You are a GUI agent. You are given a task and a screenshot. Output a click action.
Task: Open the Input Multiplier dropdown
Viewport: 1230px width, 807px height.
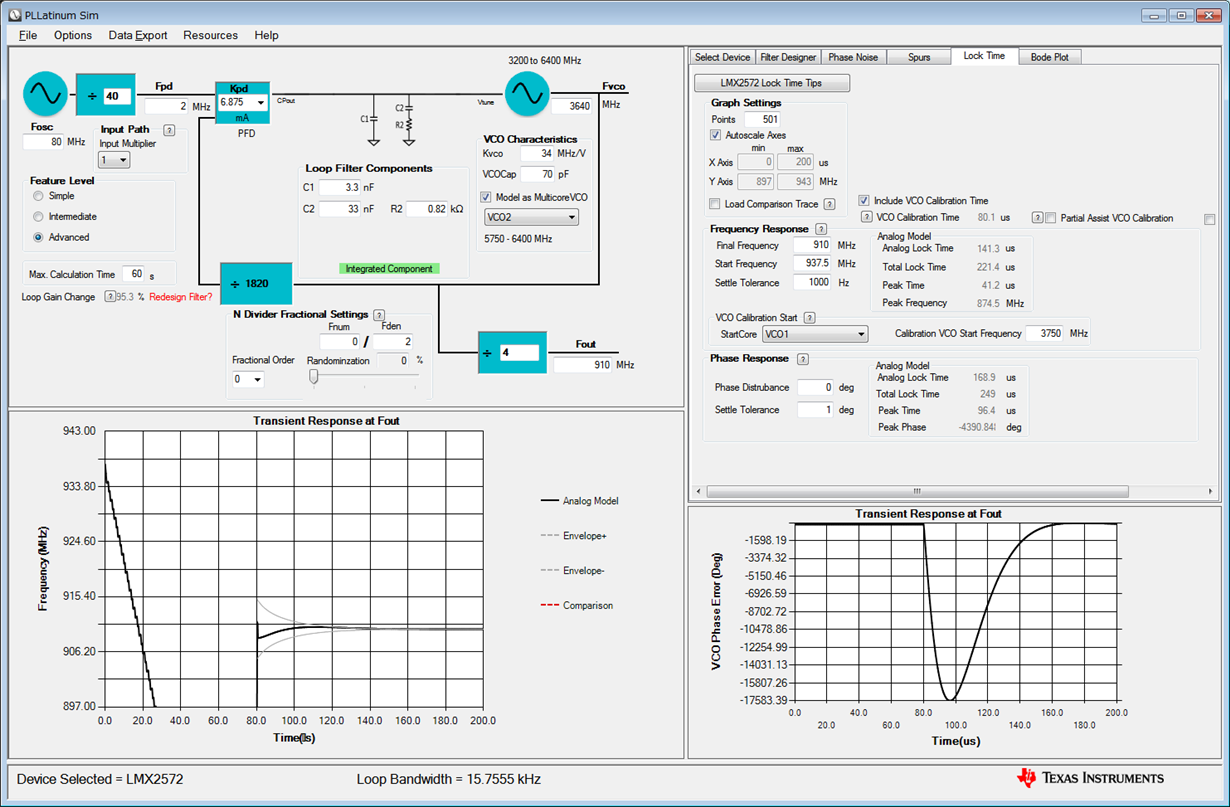tap(115, 160)
